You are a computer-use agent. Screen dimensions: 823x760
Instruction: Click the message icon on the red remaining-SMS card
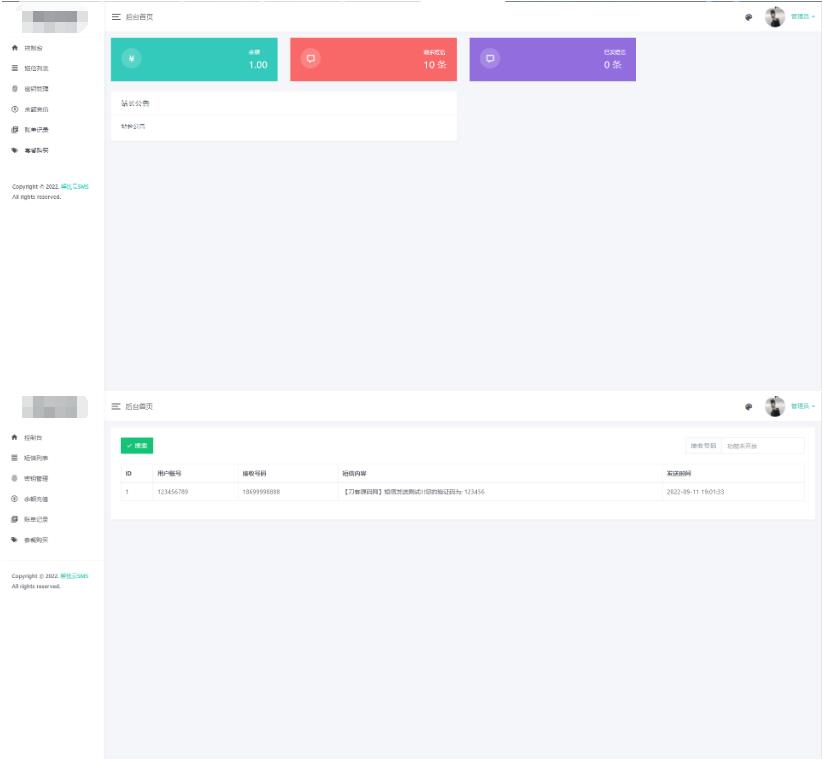(310, 58)
